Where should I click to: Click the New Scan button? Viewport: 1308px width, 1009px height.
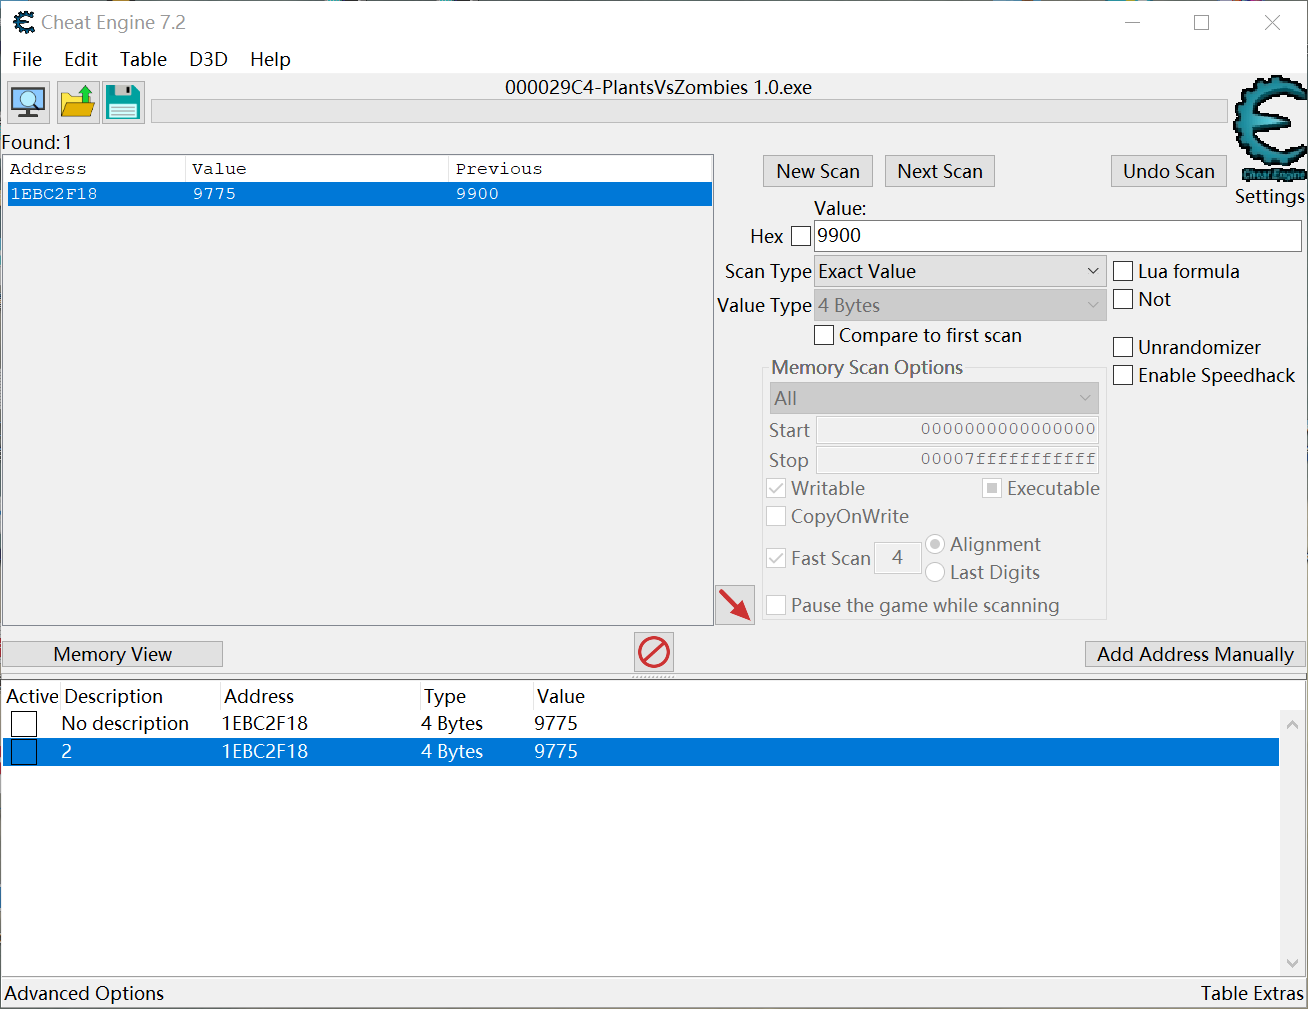[x=818, y=171]
